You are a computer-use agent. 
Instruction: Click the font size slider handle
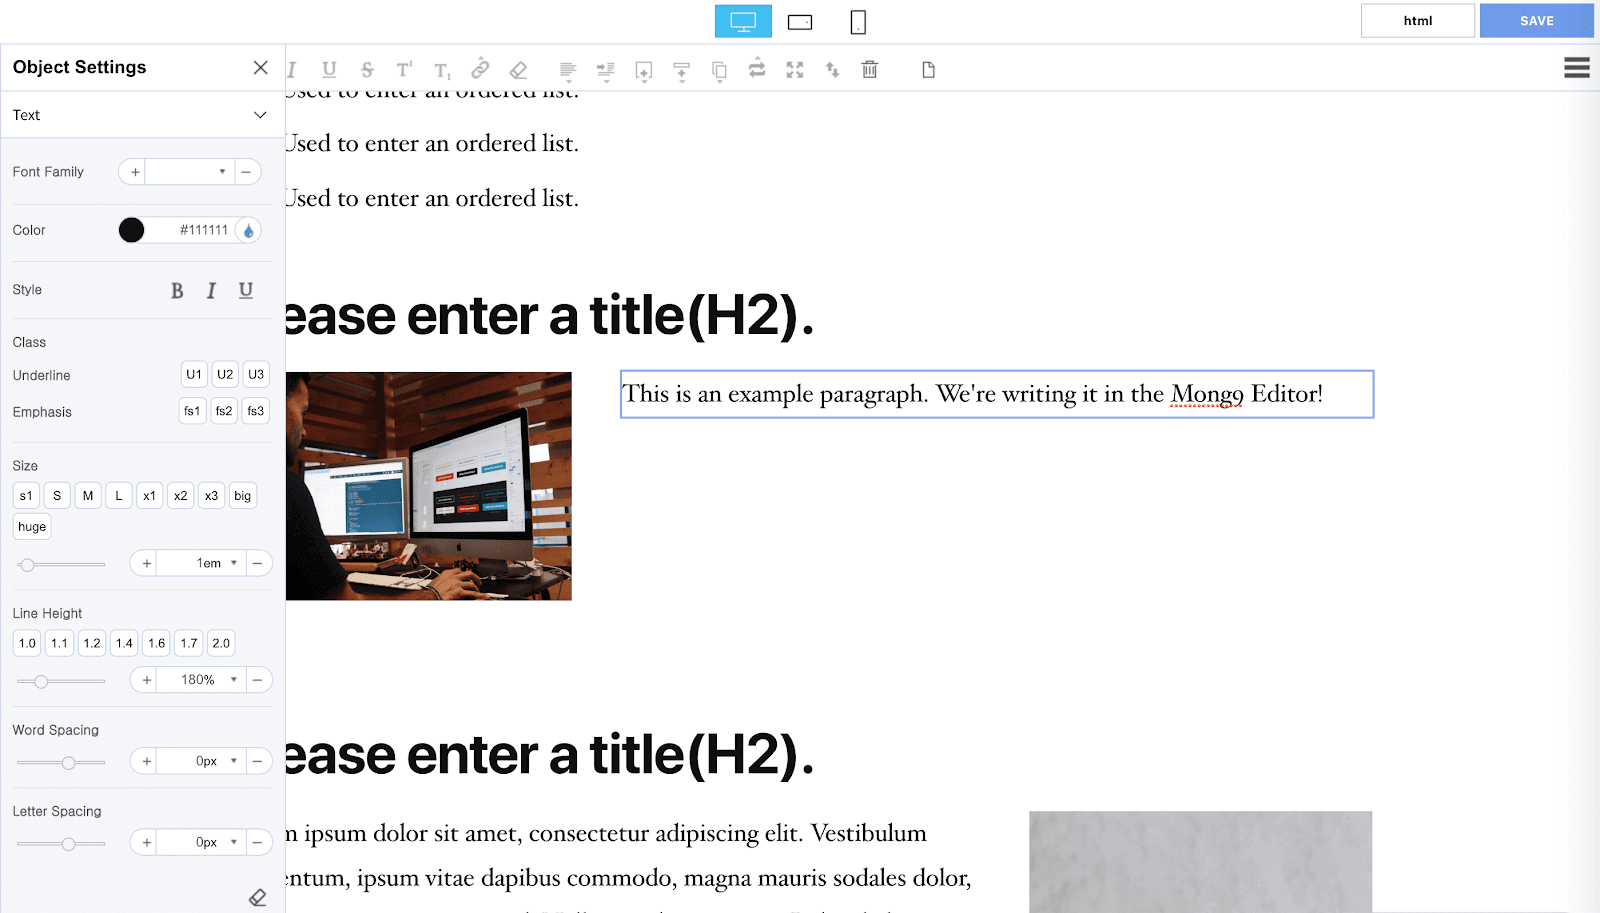[28, 565]
